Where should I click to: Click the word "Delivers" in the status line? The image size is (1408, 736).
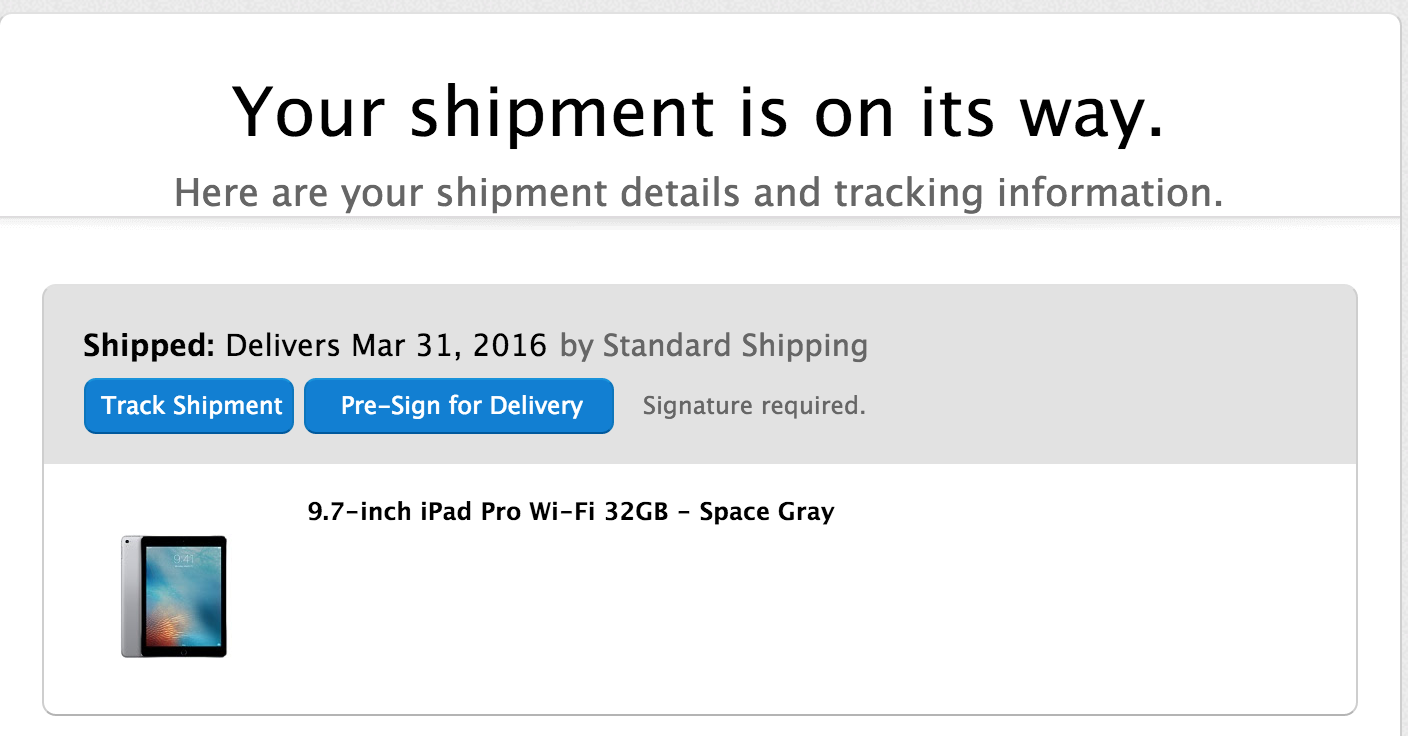[x=283, y=346]
